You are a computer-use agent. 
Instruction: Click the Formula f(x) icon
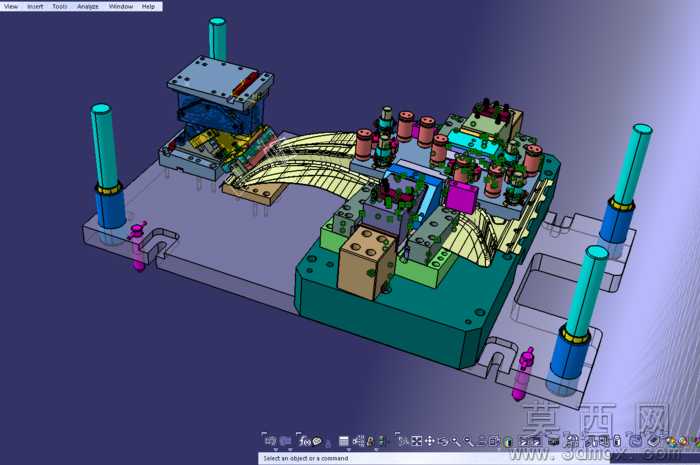(305, 441)
